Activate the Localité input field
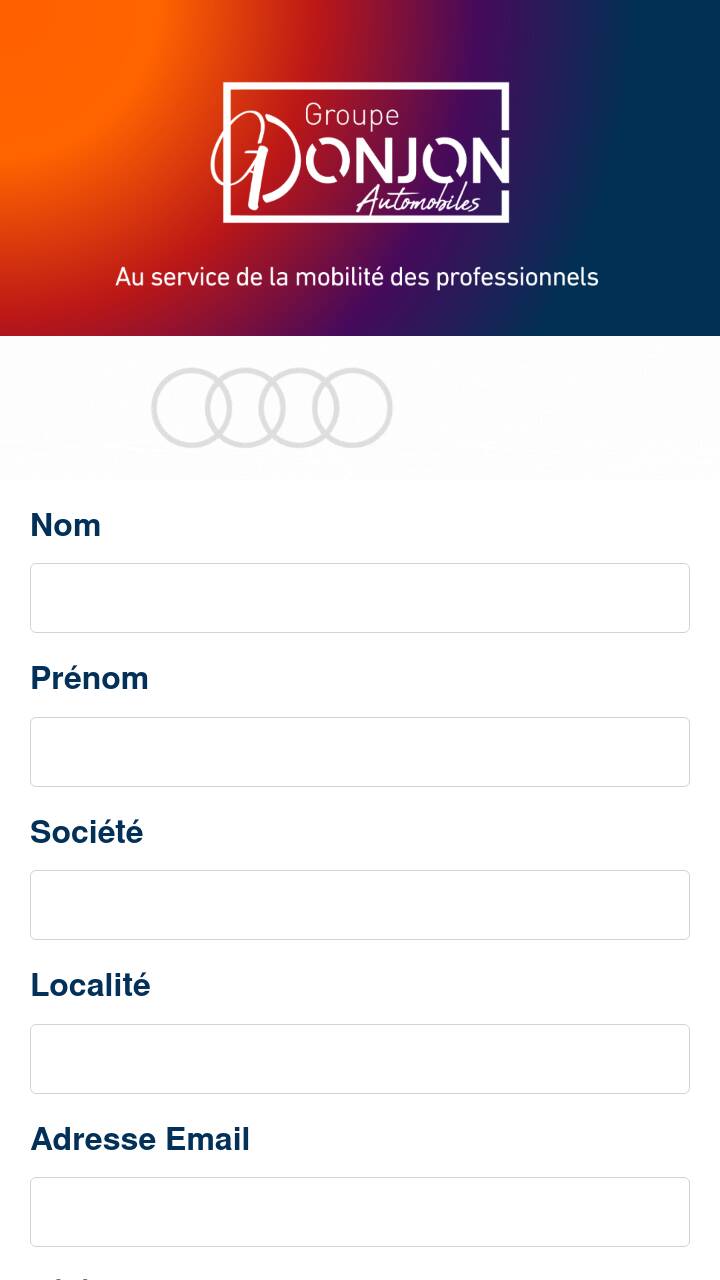The height and width of the screenshot is (1280, 720). coord(360,1059)
